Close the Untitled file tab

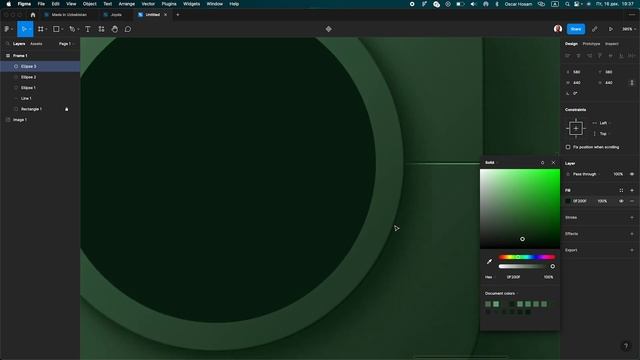(165, 15)
